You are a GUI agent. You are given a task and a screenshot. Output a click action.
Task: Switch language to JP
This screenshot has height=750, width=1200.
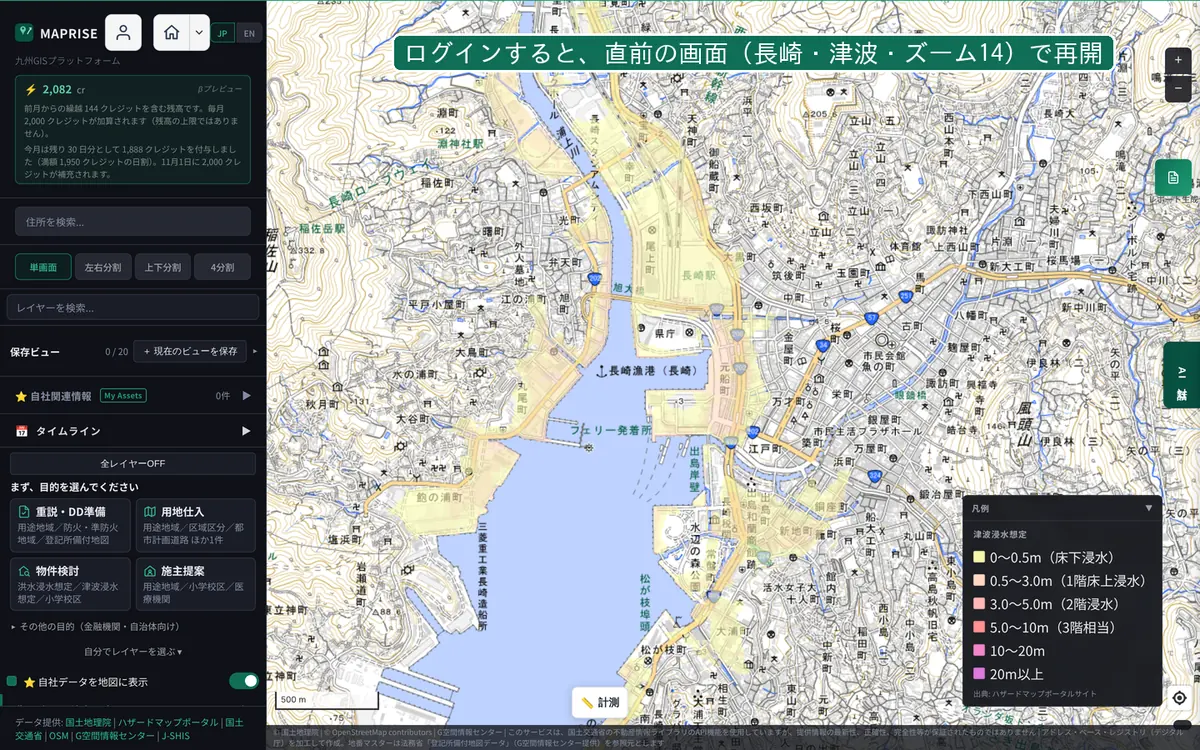[224, 33]
